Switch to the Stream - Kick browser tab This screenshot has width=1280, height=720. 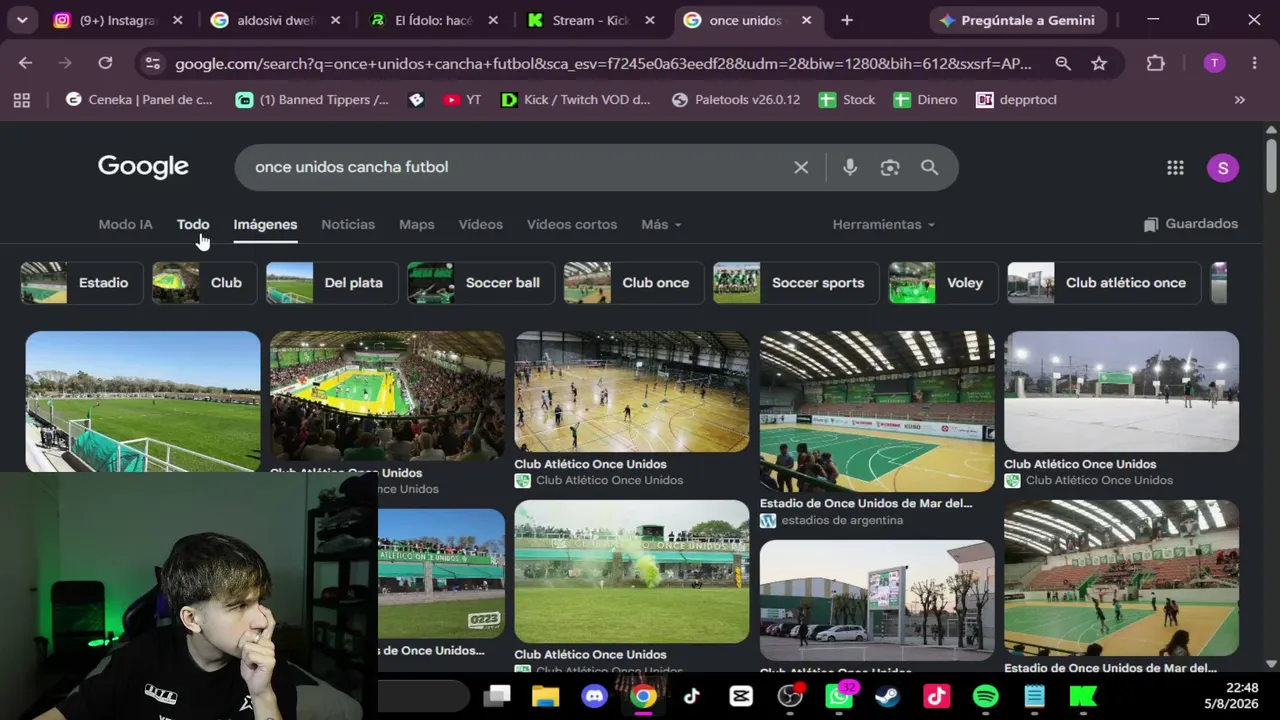(x=591, y=20)
